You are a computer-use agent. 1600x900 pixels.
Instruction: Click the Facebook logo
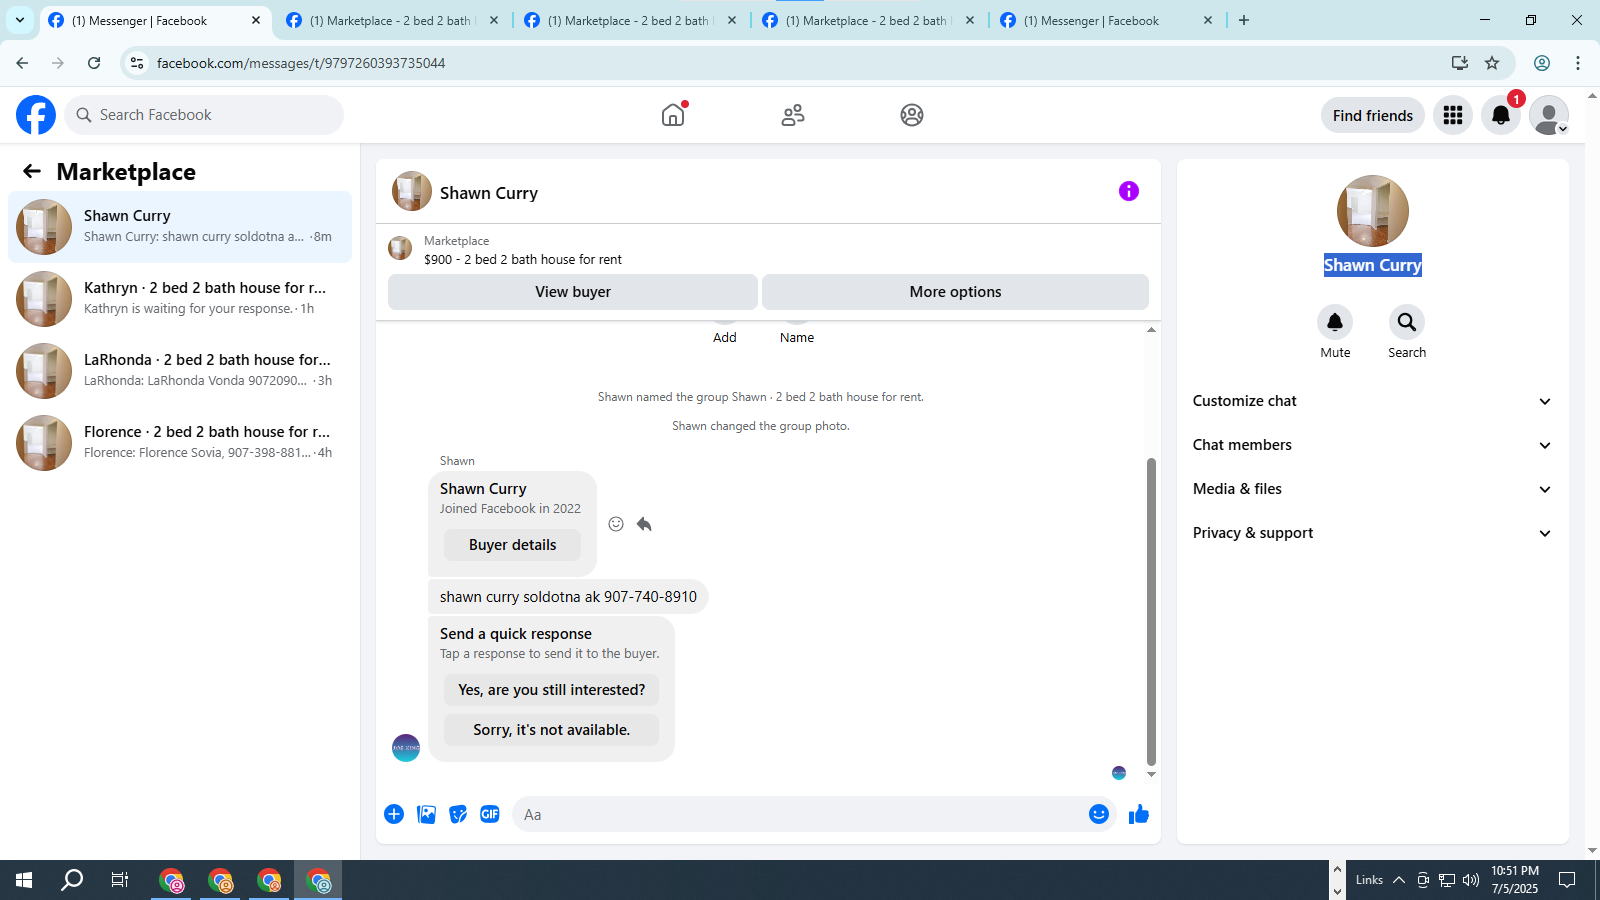tap(36, 115)
